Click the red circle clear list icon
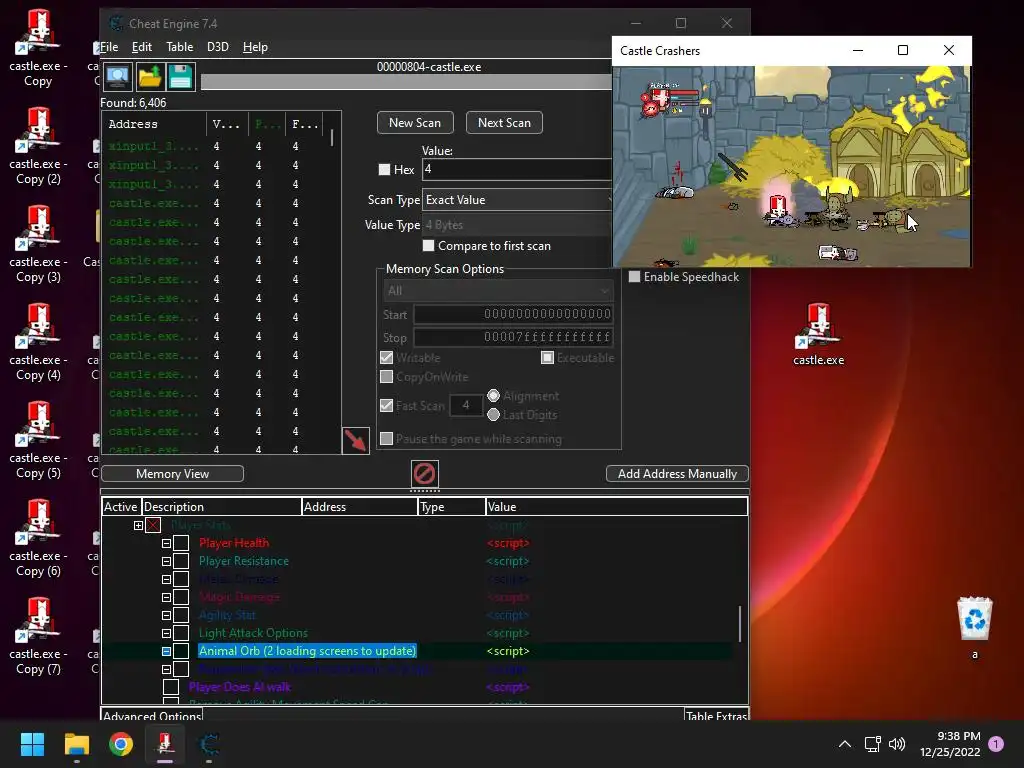The width and height of the screenshot is (1024, 768). (x=424, y=473)
